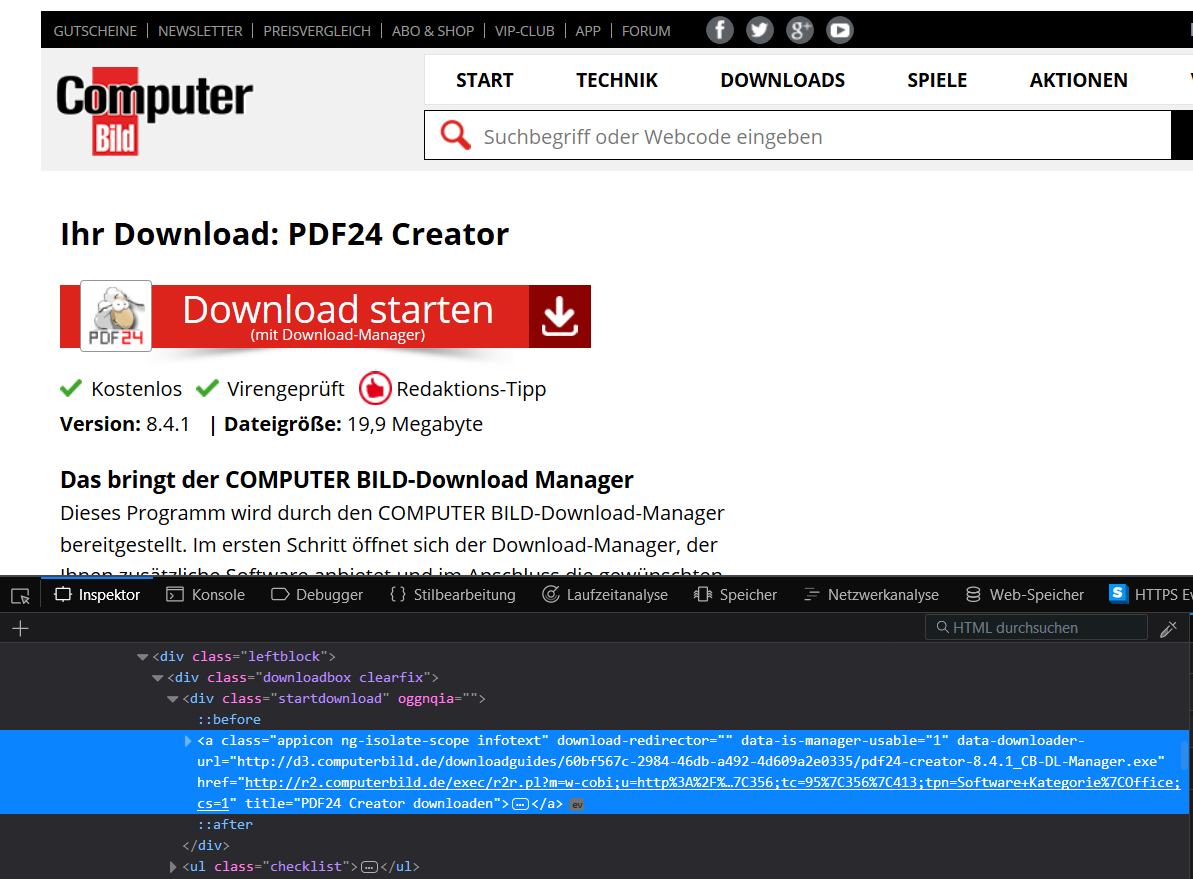Click the Redaktions-Tipp thumbs-up badge

pyautogui.click(x=375, y=389)
